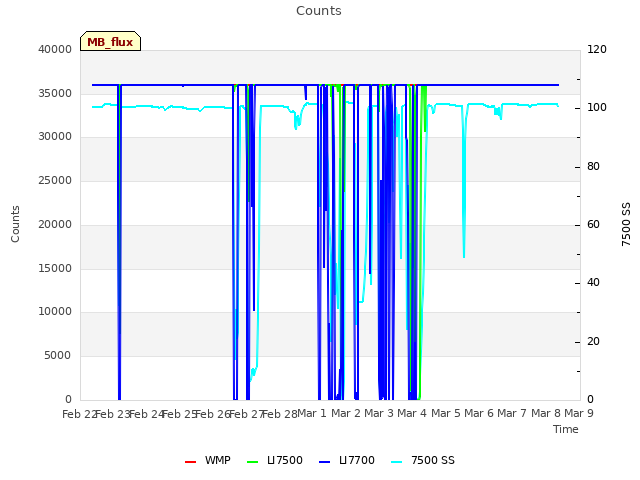Click the MB_flux label tag
Viewport: 640px width, 480px height.
click(x=110, y=41)
